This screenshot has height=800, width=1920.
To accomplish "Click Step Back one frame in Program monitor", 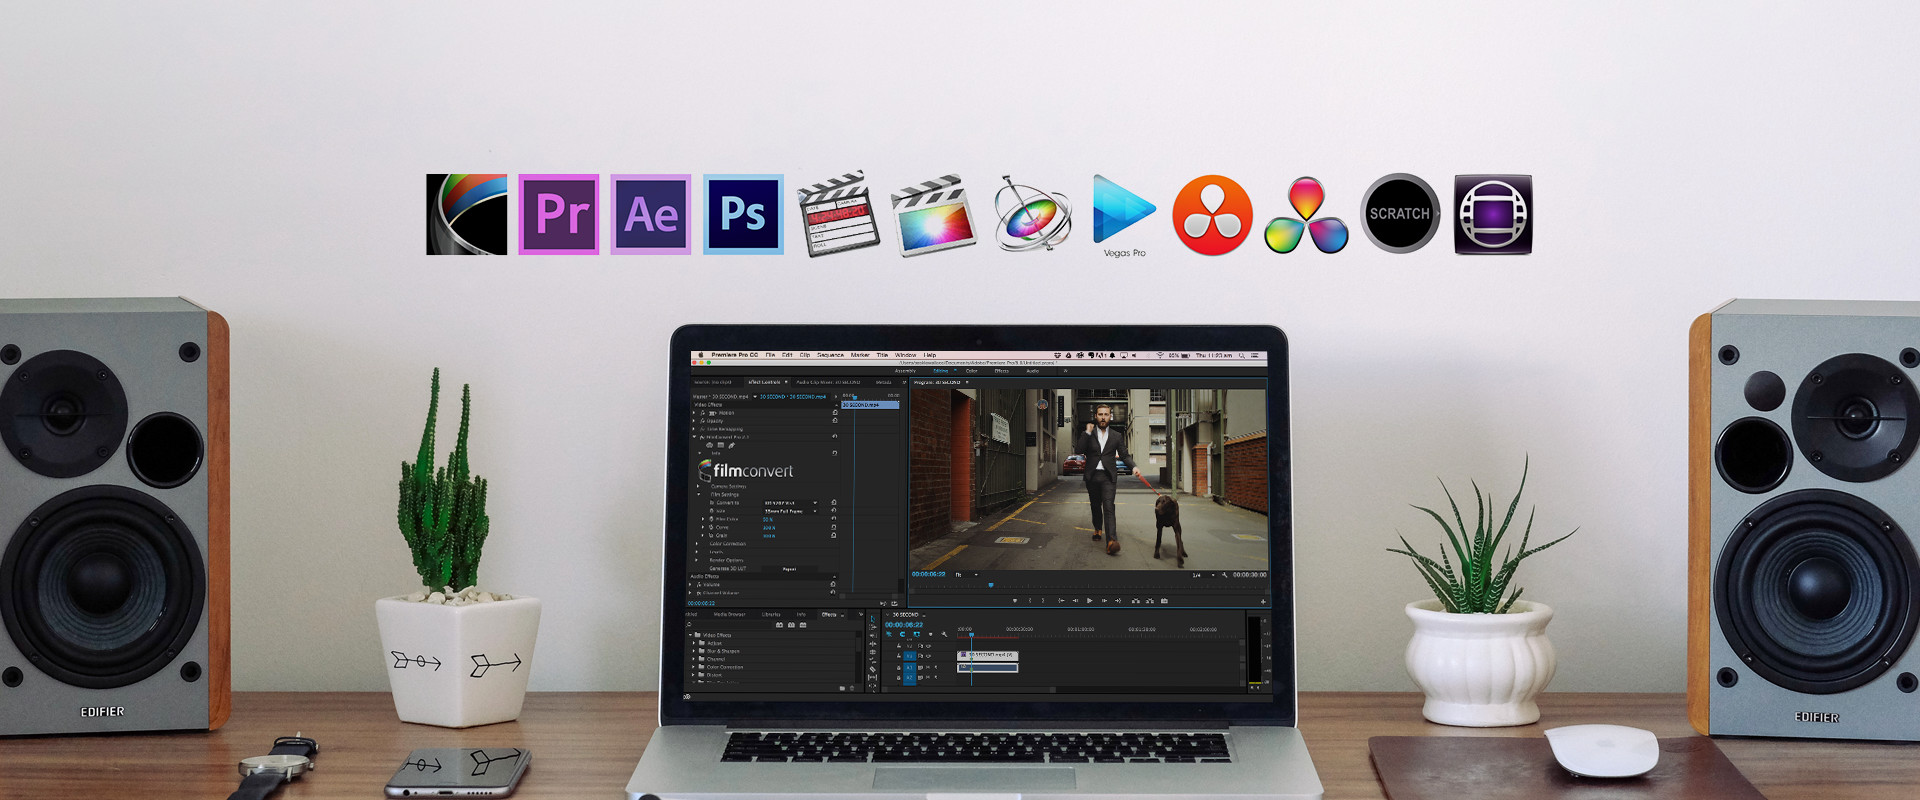I will [1075, 601].
